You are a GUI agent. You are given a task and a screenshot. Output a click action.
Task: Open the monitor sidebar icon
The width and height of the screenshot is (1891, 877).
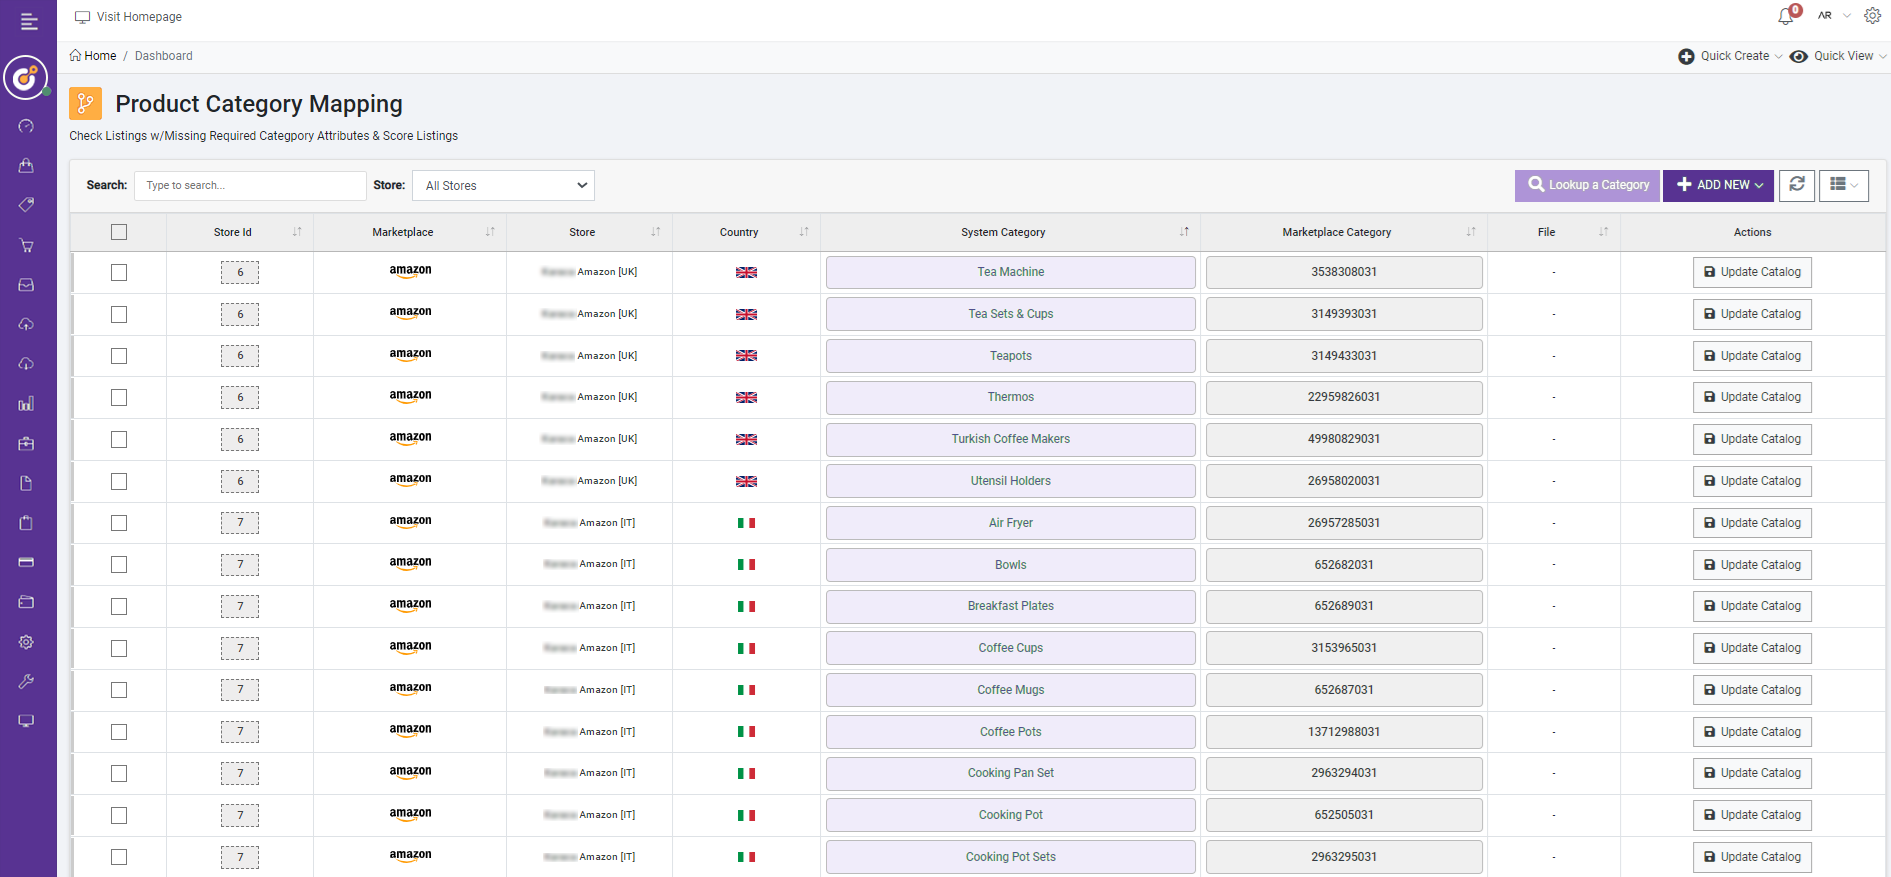27,721
